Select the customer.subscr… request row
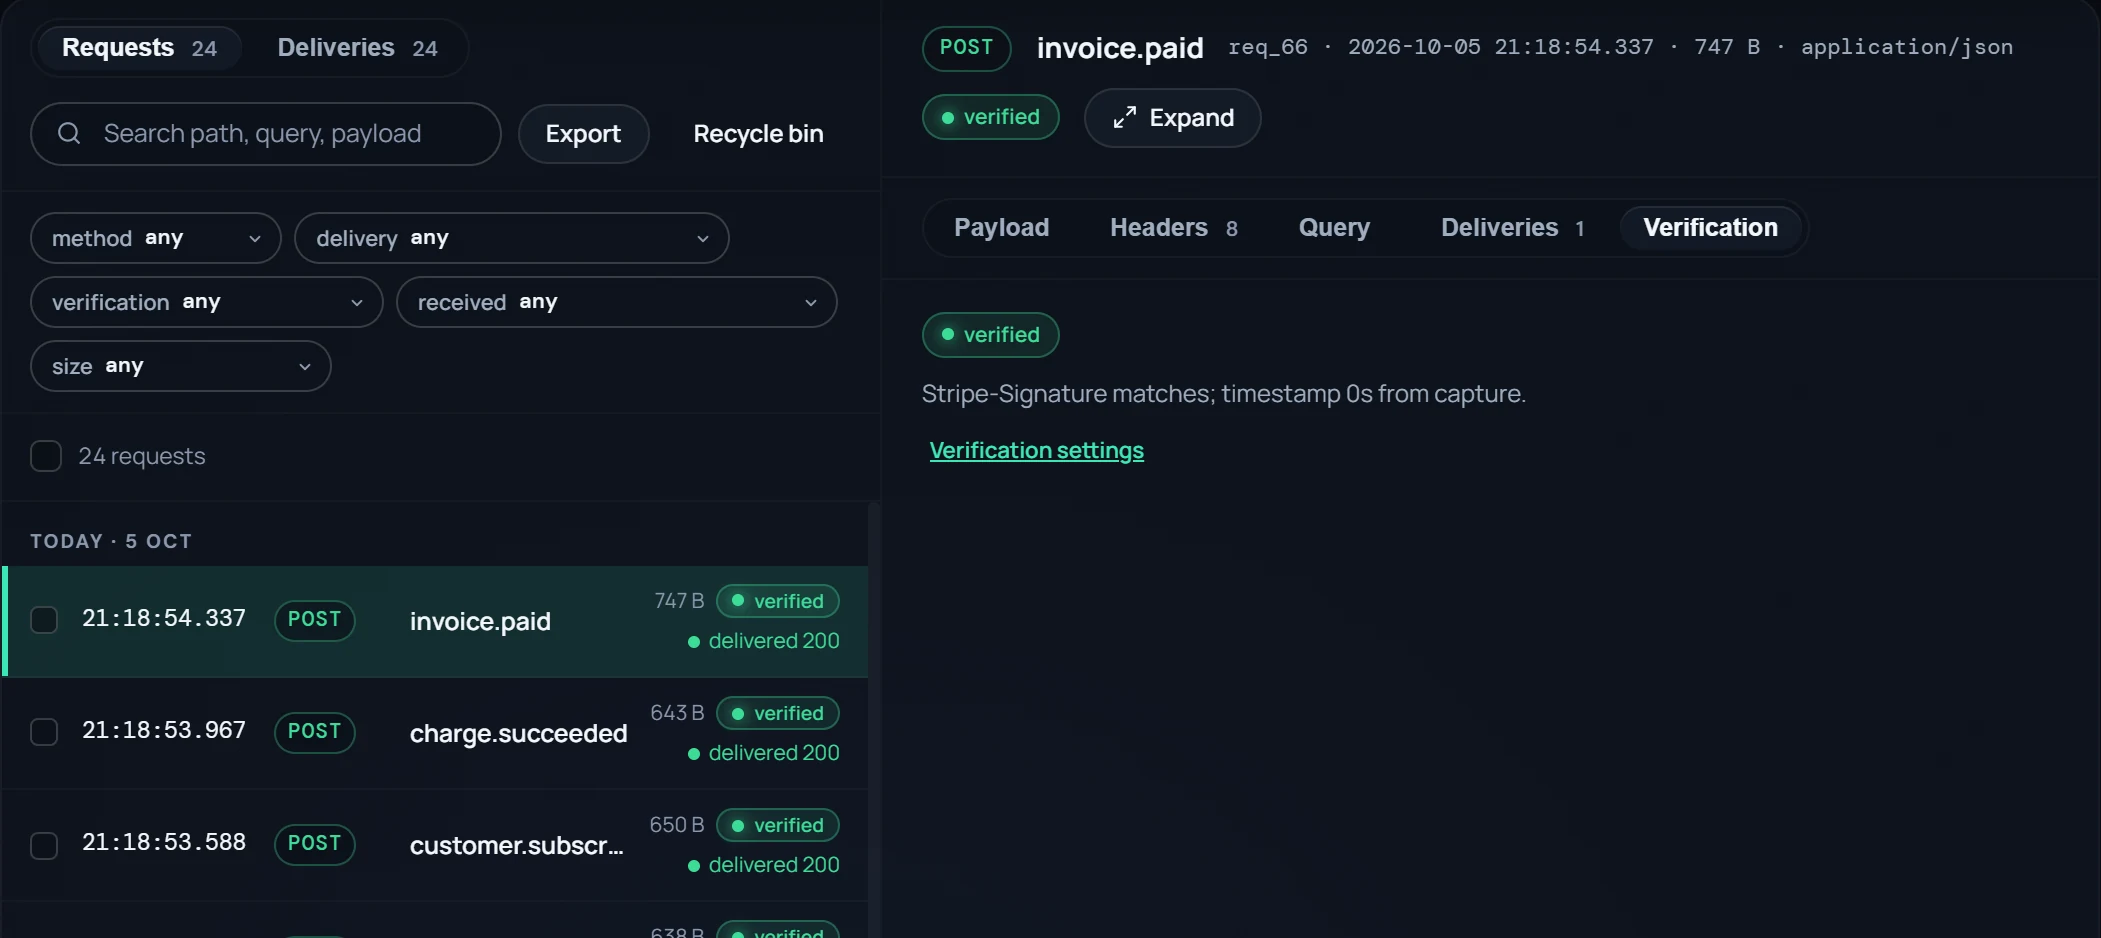Screen dimensions: 2101x938 [x=435, y=845]
